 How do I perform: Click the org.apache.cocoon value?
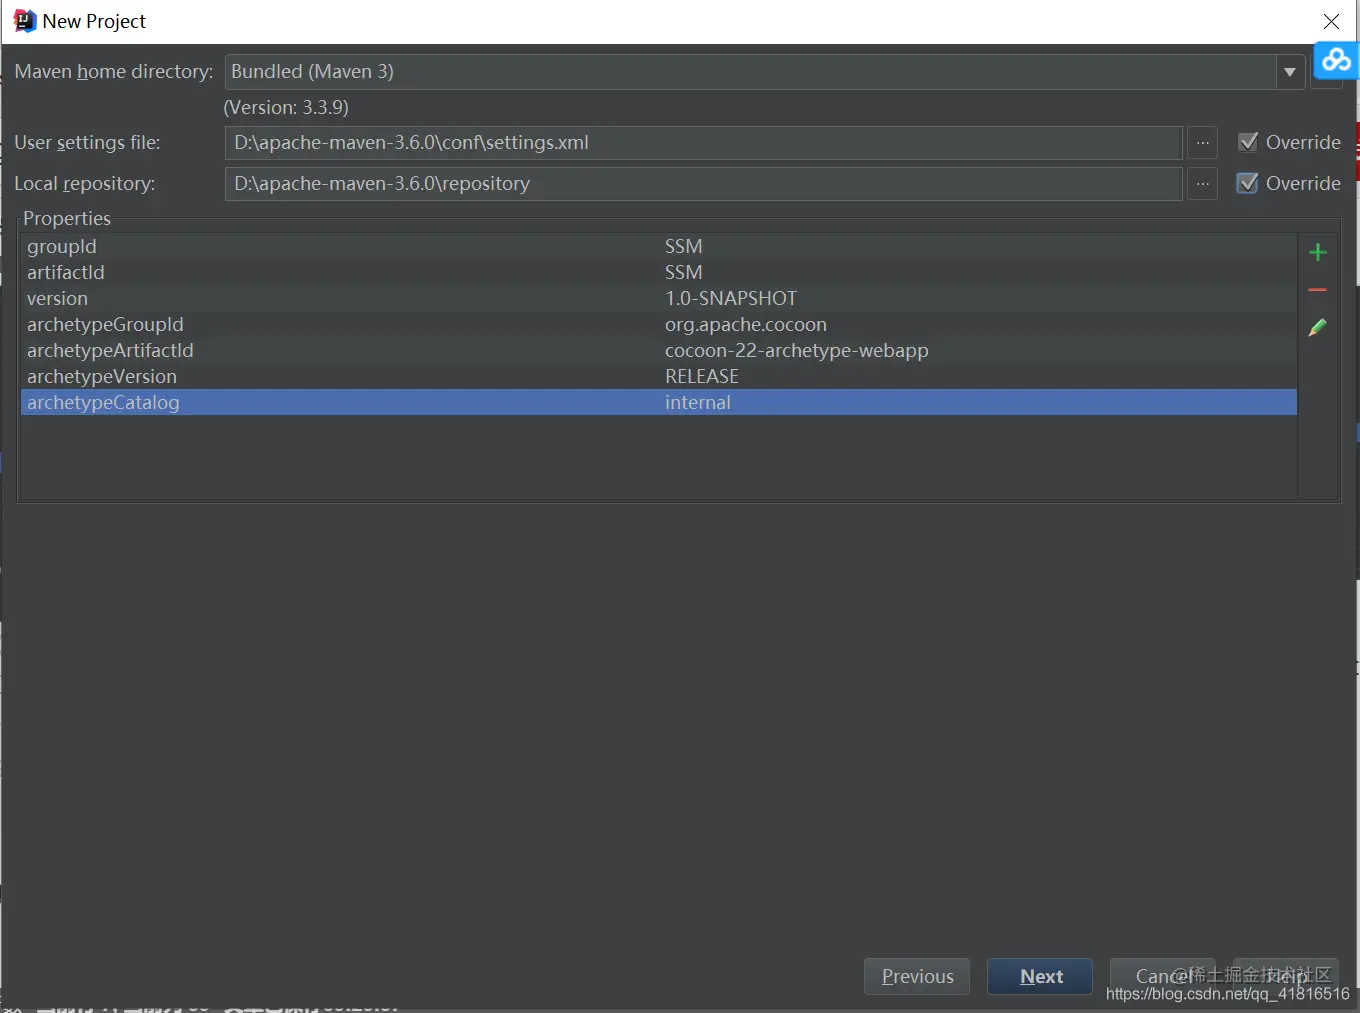coord(746,324)
